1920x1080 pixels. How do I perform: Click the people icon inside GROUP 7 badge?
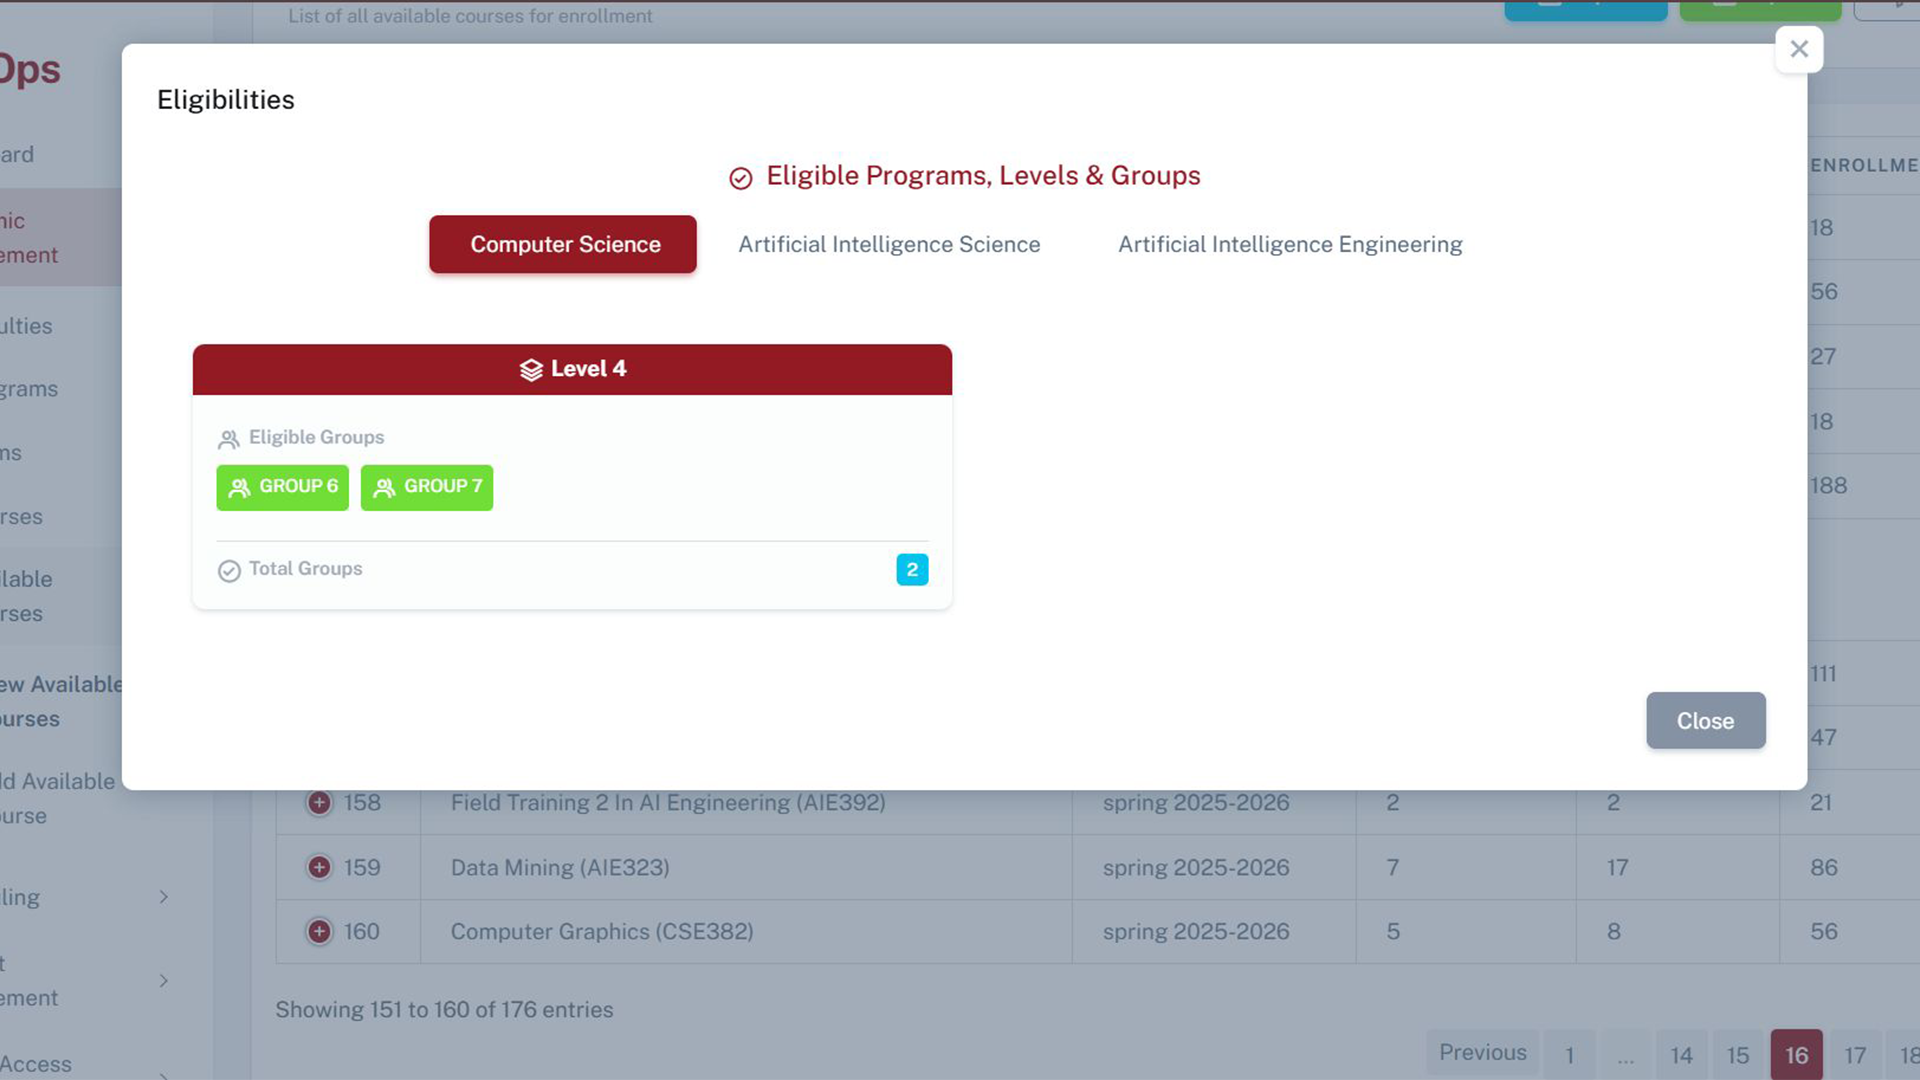384,487
